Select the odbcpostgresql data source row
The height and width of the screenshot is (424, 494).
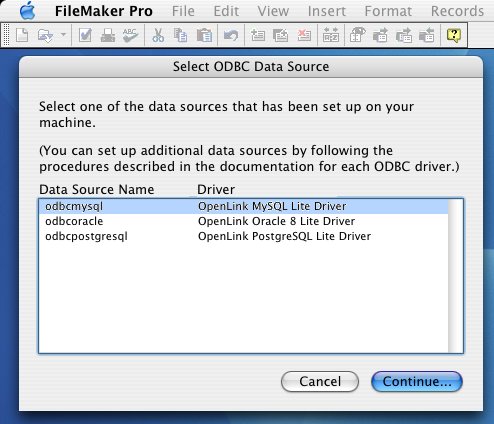(244, 236)
